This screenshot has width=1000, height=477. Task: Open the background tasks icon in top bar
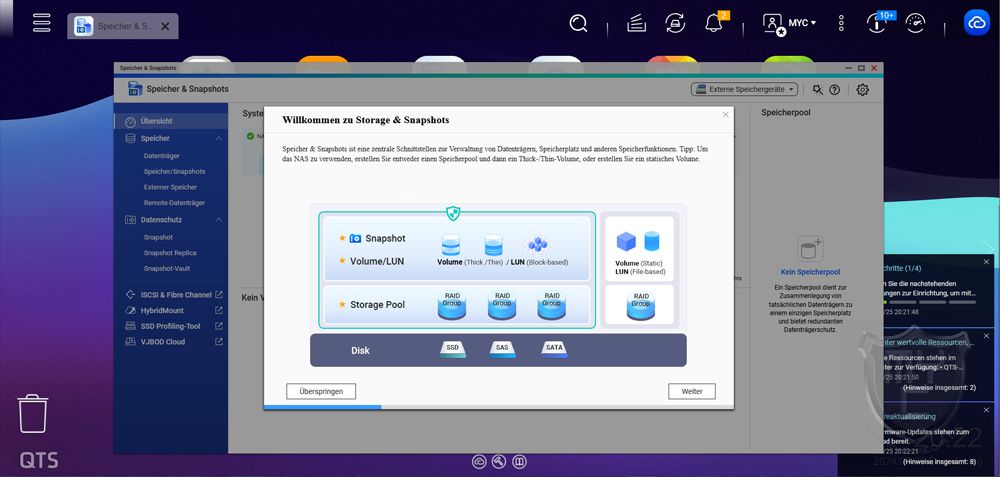(x=636, y=24)
